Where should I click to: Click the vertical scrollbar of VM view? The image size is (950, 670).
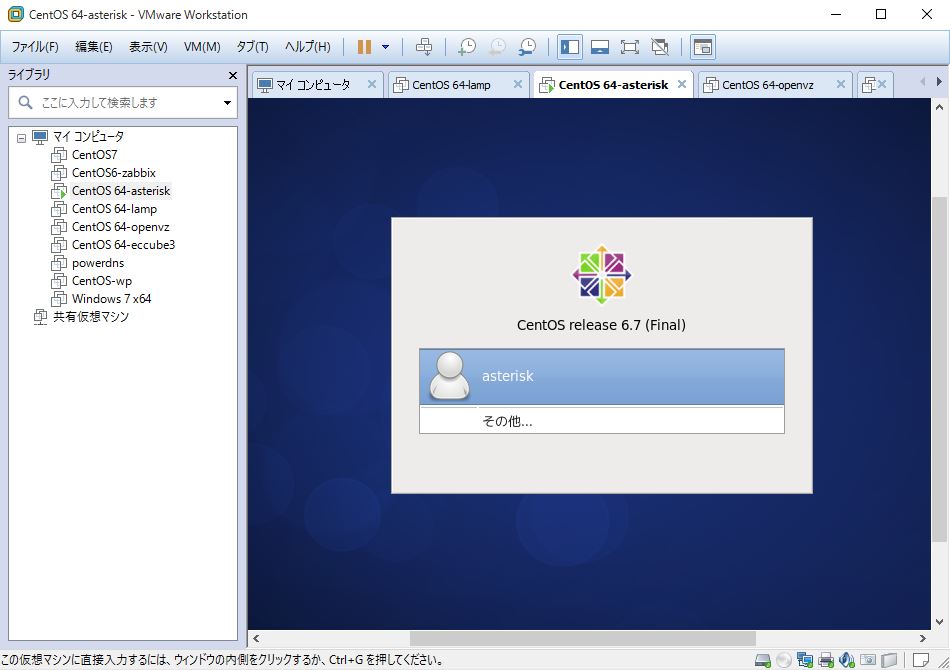point(939,369)
